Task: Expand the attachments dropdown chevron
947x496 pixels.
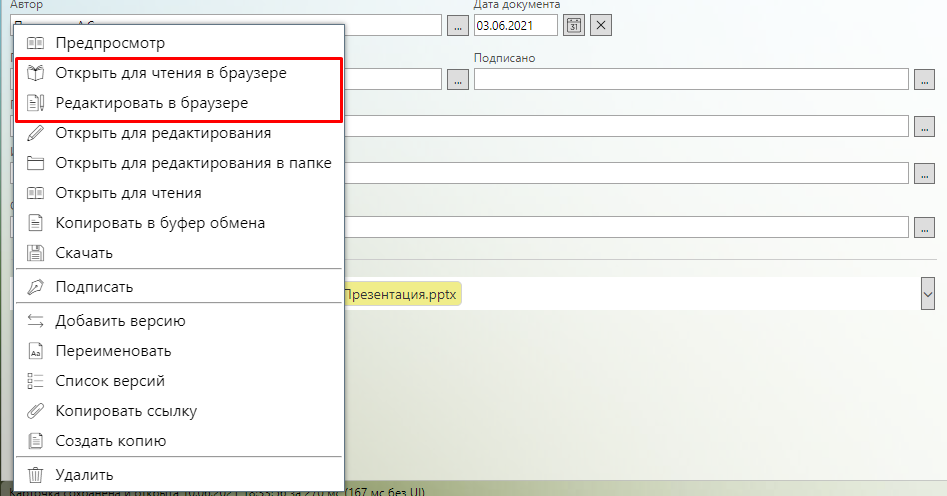Action: click(927, 294)
